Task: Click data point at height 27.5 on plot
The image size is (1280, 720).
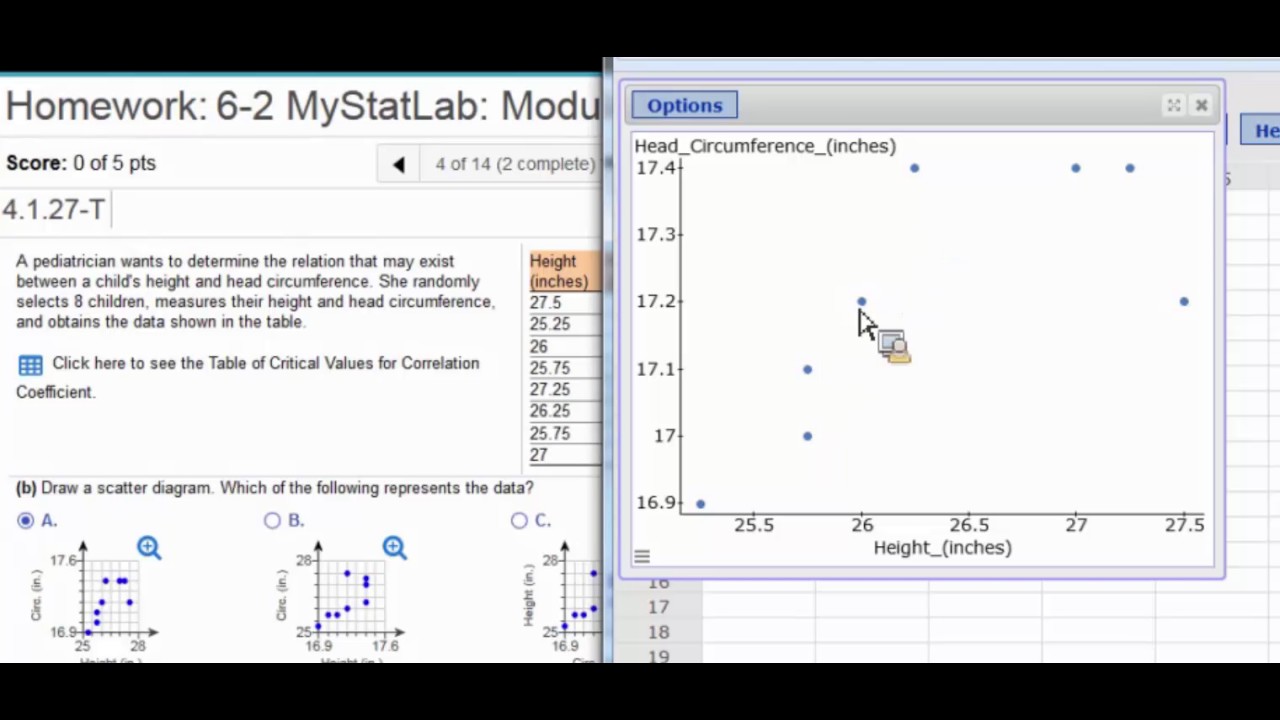Action: (x=1184, y=301)
